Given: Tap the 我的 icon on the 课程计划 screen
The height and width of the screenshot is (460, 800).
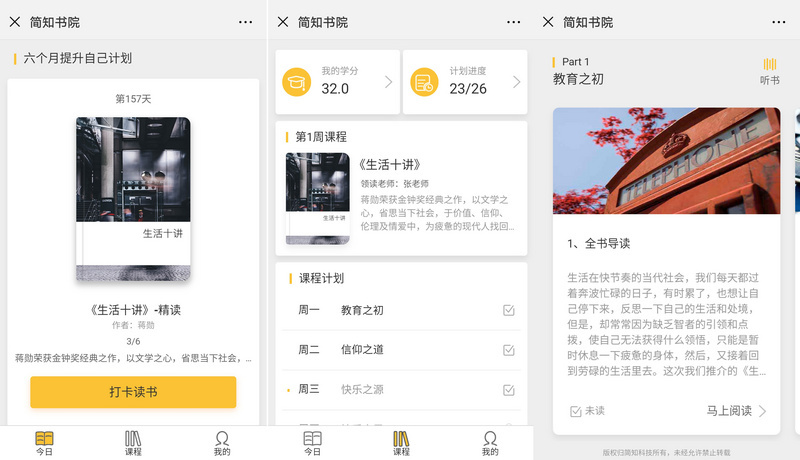Looking at the screenshot, I should pyautogui.click(x=489, y=439).
